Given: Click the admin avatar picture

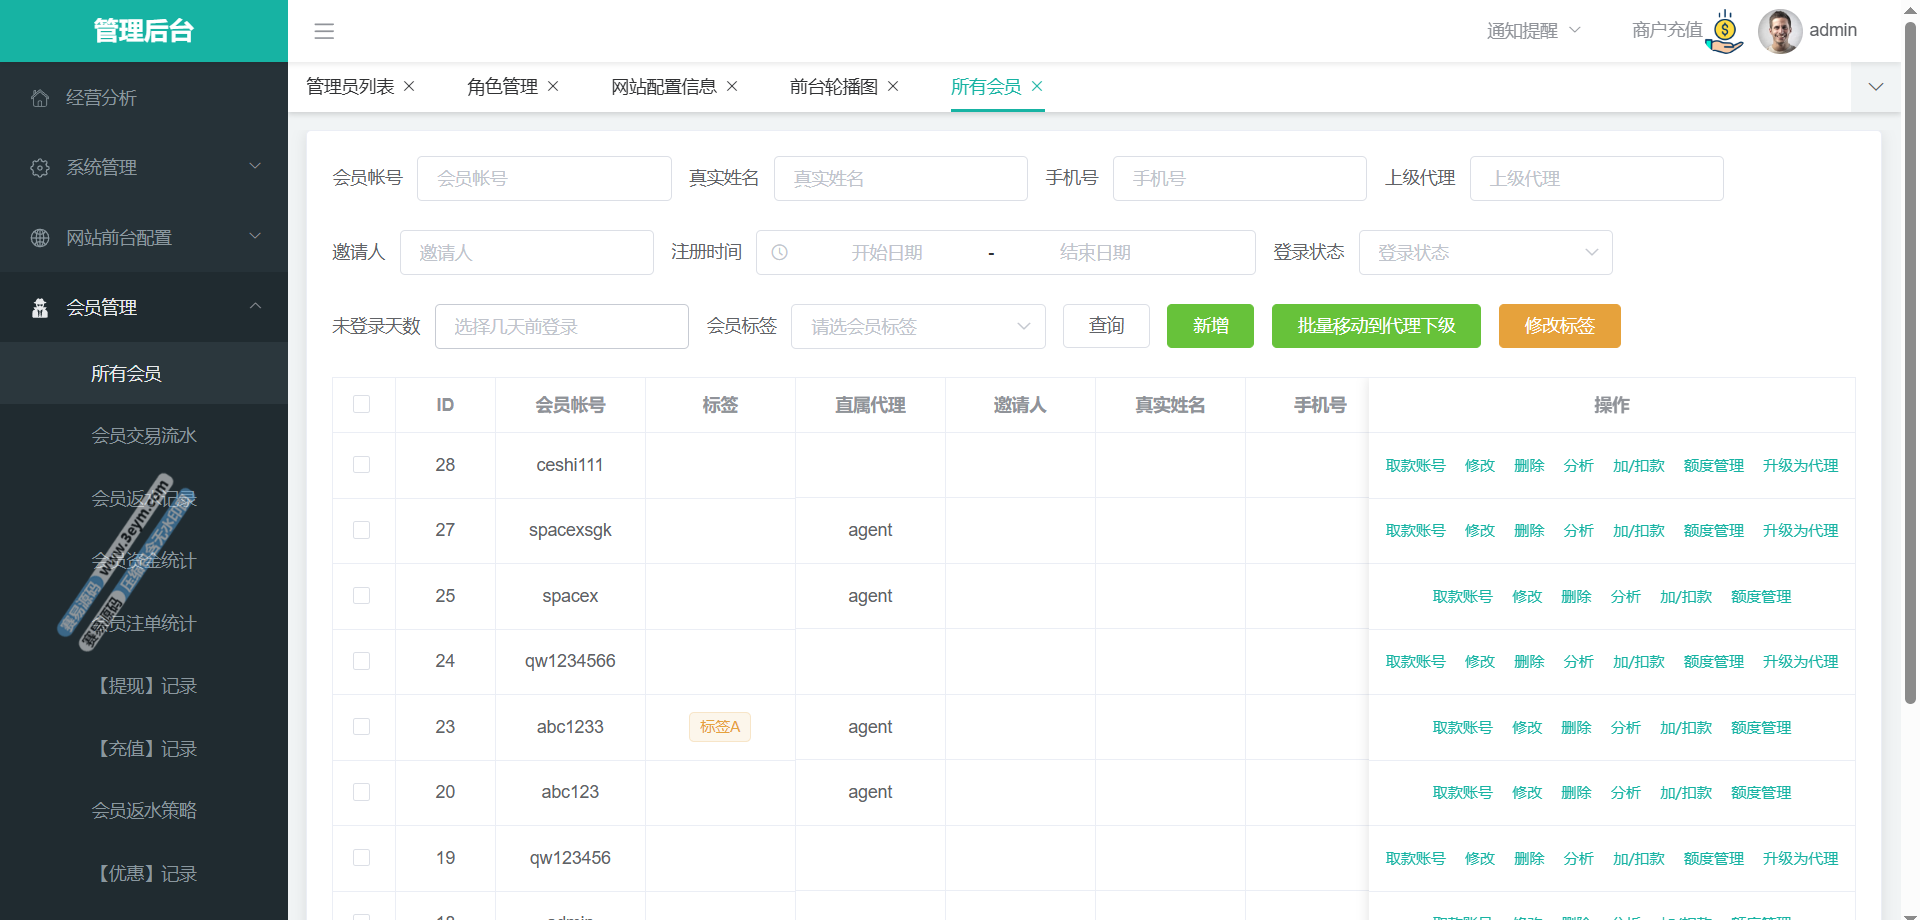Looking at the screenshot, I should (x=1779, y=31).
